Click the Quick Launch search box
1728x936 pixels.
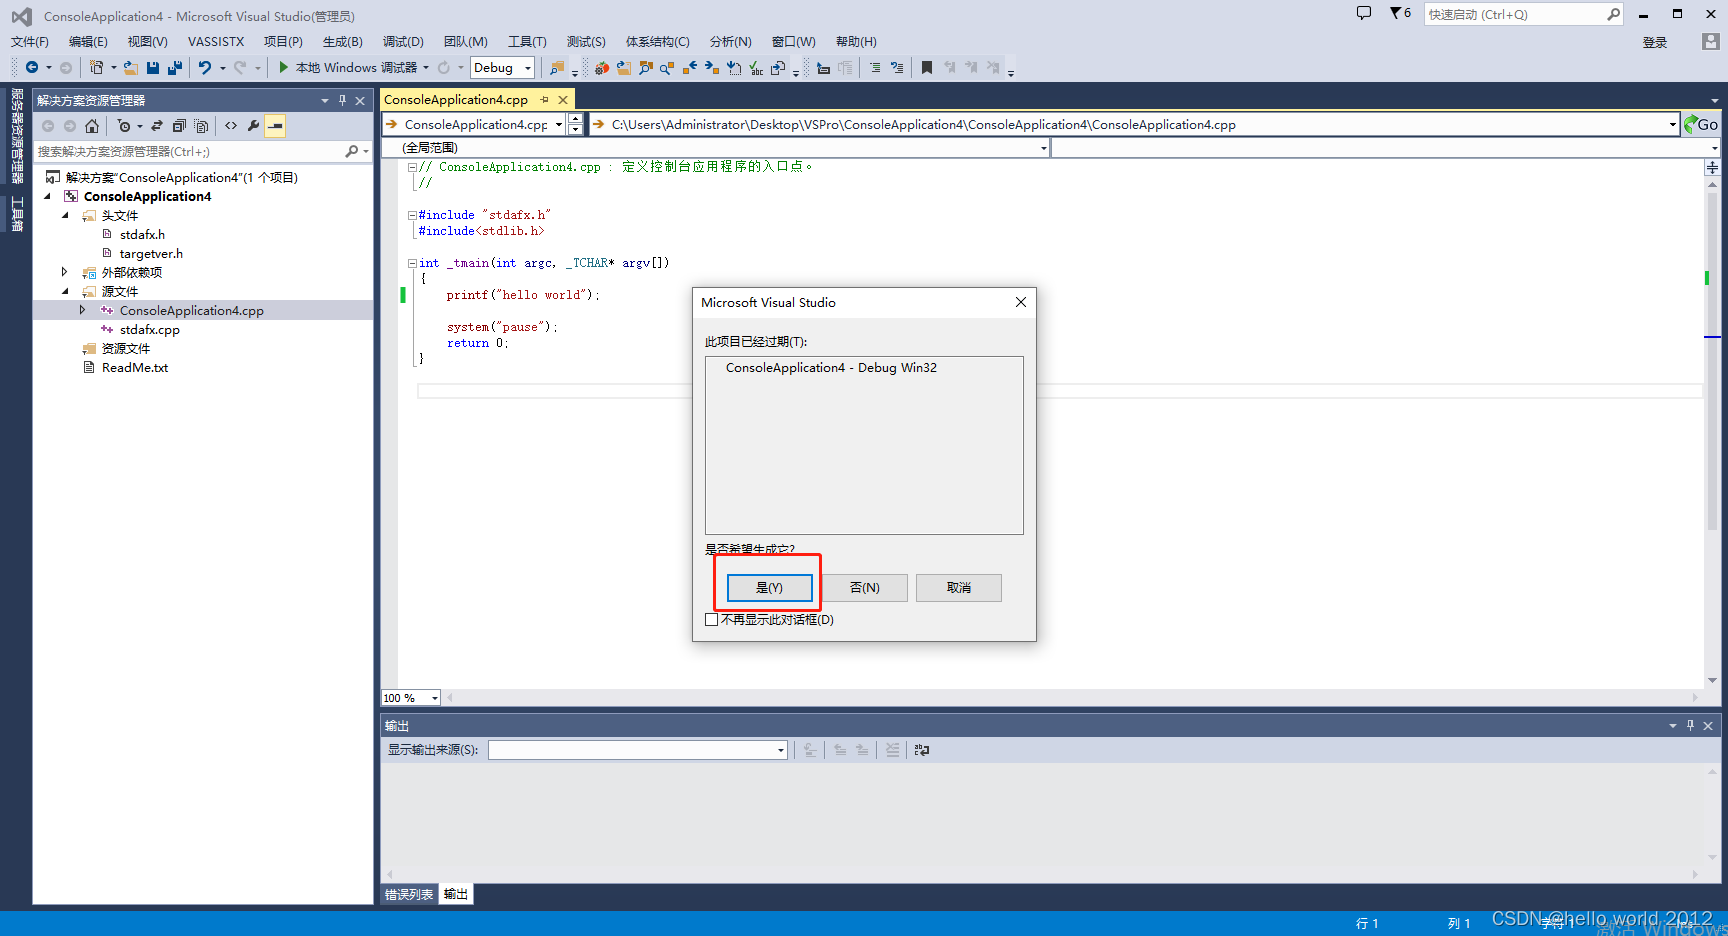(1523, 14)
